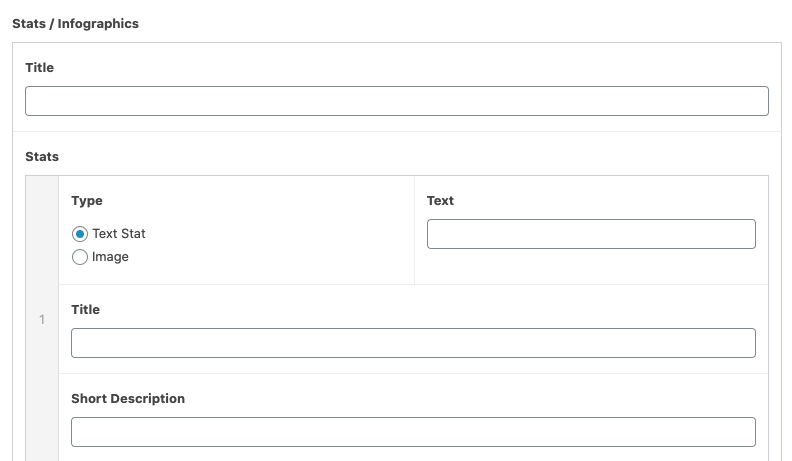Choose the "Image" radio button
792x461 pixels.
[80, 257]
